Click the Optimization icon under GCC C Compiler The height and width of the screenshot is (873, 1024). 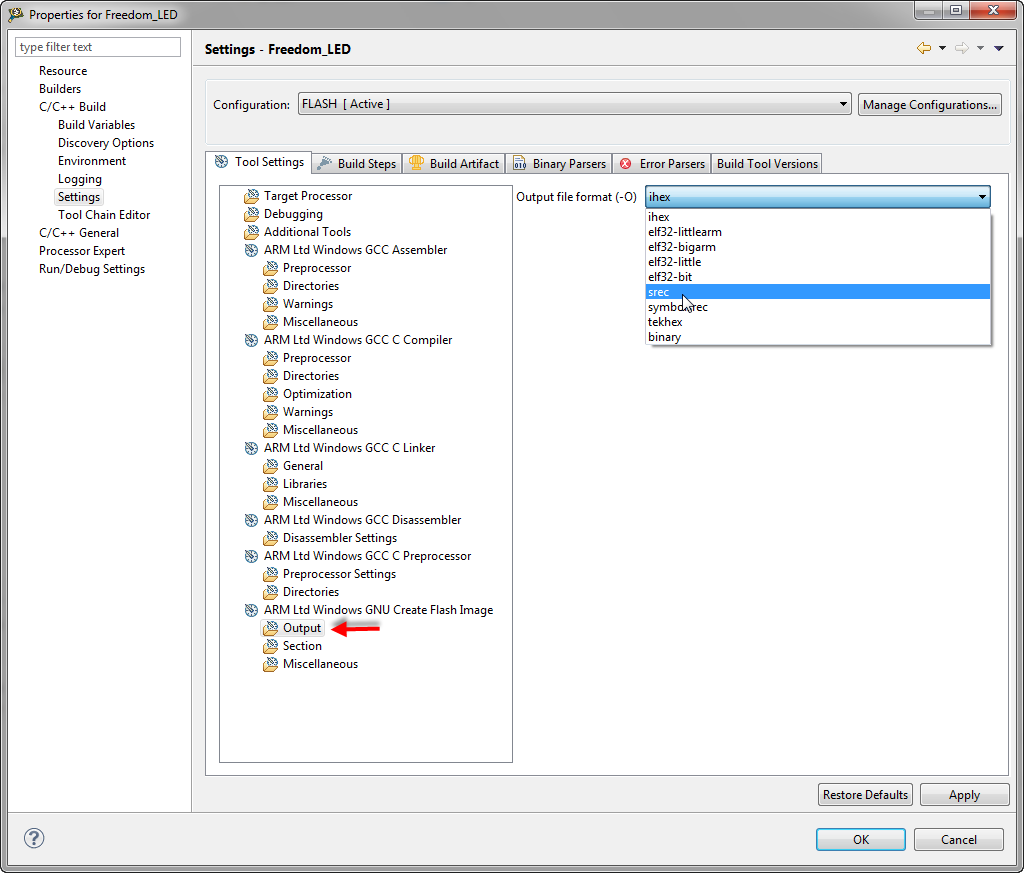270,394
